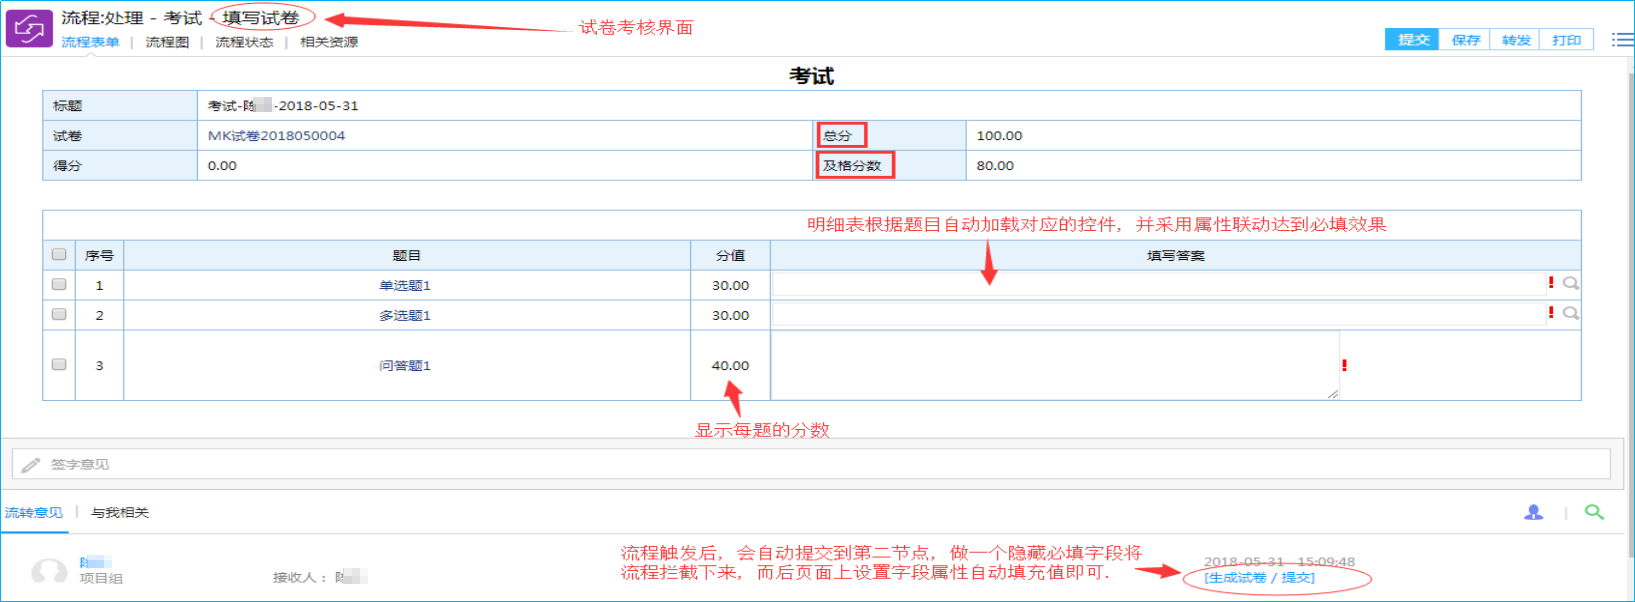Open the 流程状态 tab
The width and height of the screenshot is (1635, 602).
click(244, 42)
